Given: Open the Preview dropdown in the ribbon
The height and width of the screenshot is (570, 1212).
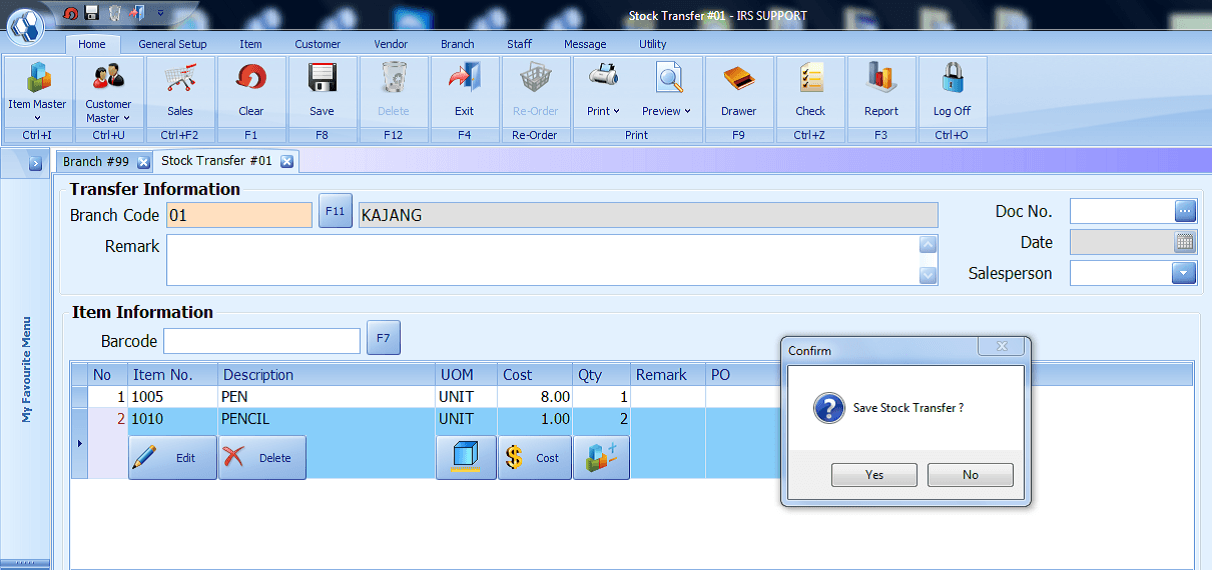Looking at the screenshot, I should point(666,92).
